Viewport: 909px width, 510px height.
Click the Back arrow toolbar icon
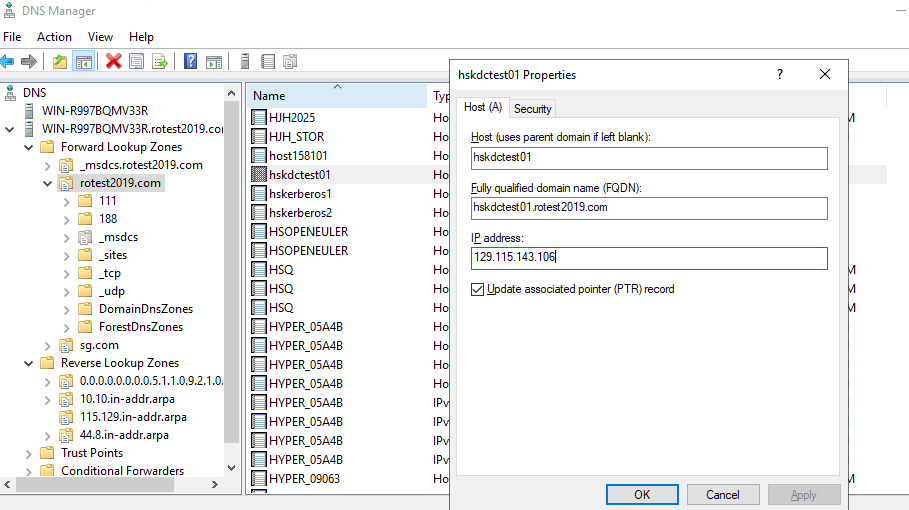click(8, 61)
